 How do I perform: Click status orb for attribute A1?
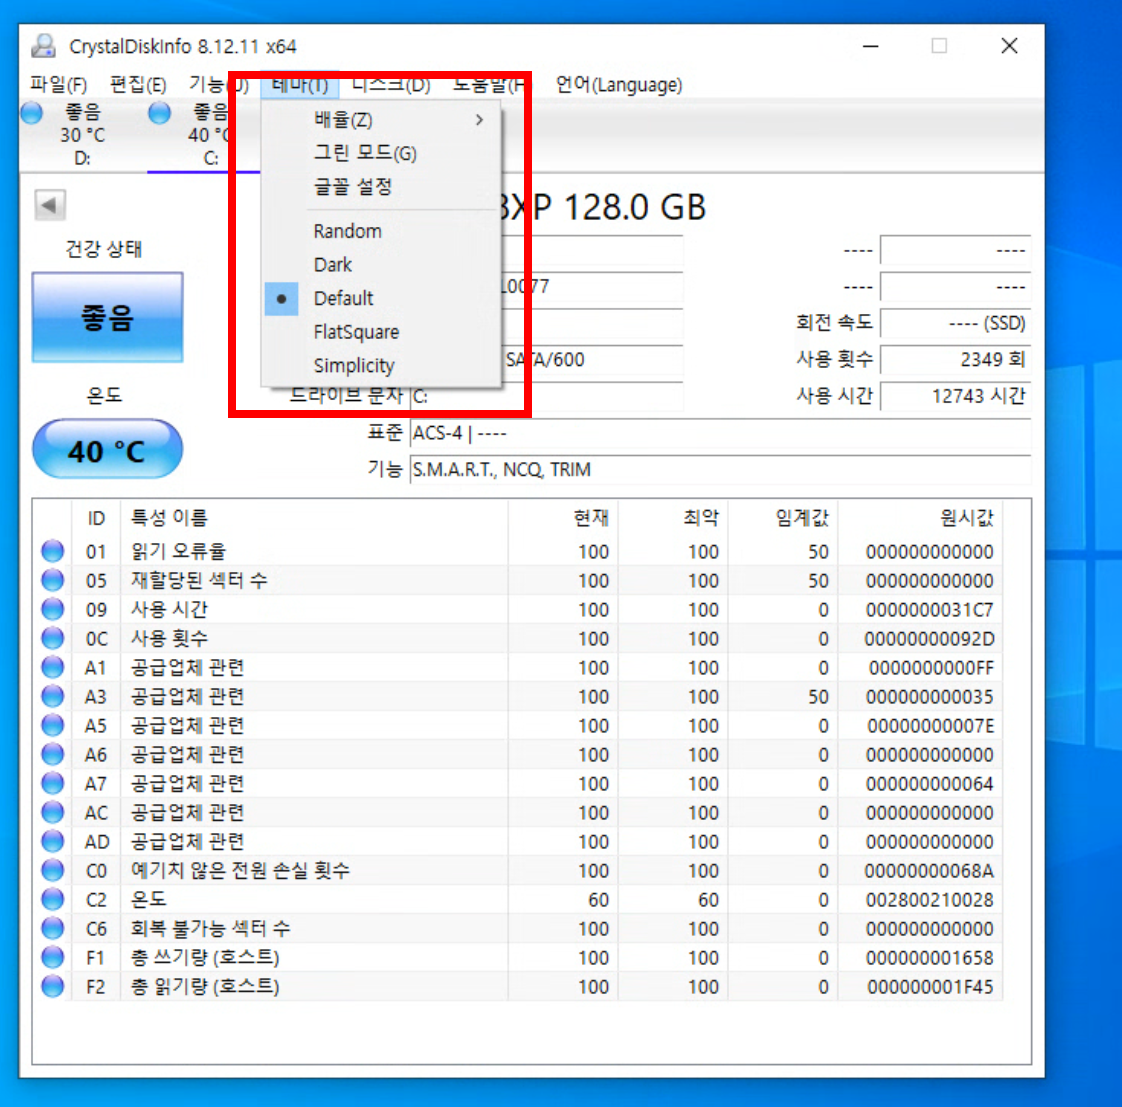pyautogui.click(x=52, y=667)
